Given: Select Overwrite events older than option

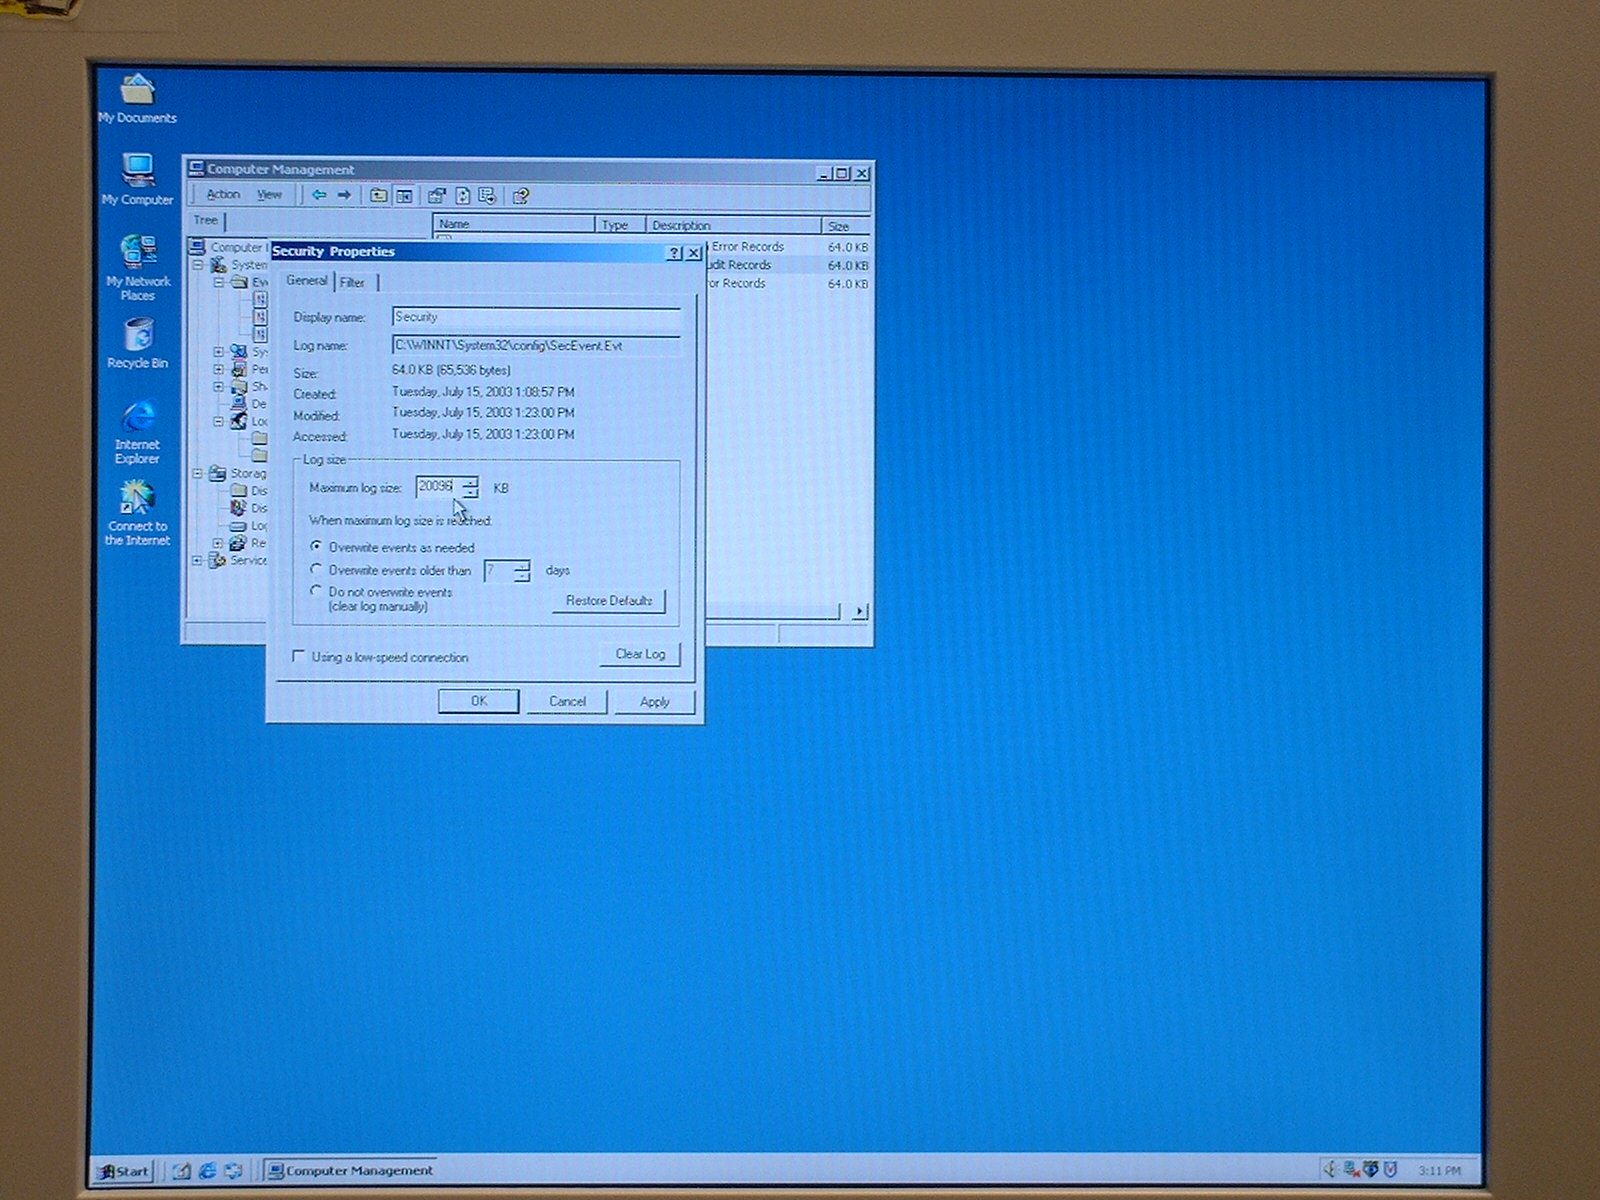Looking at the screenshot, I should click(316, 570).
